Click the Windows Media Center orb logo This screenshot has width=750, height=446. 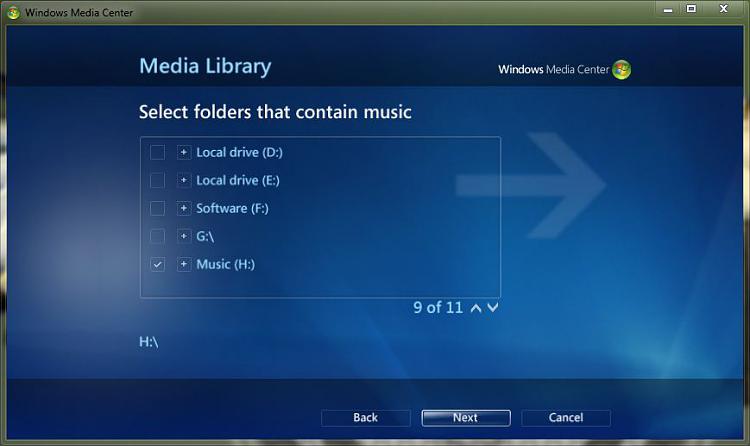coord(621,70)
